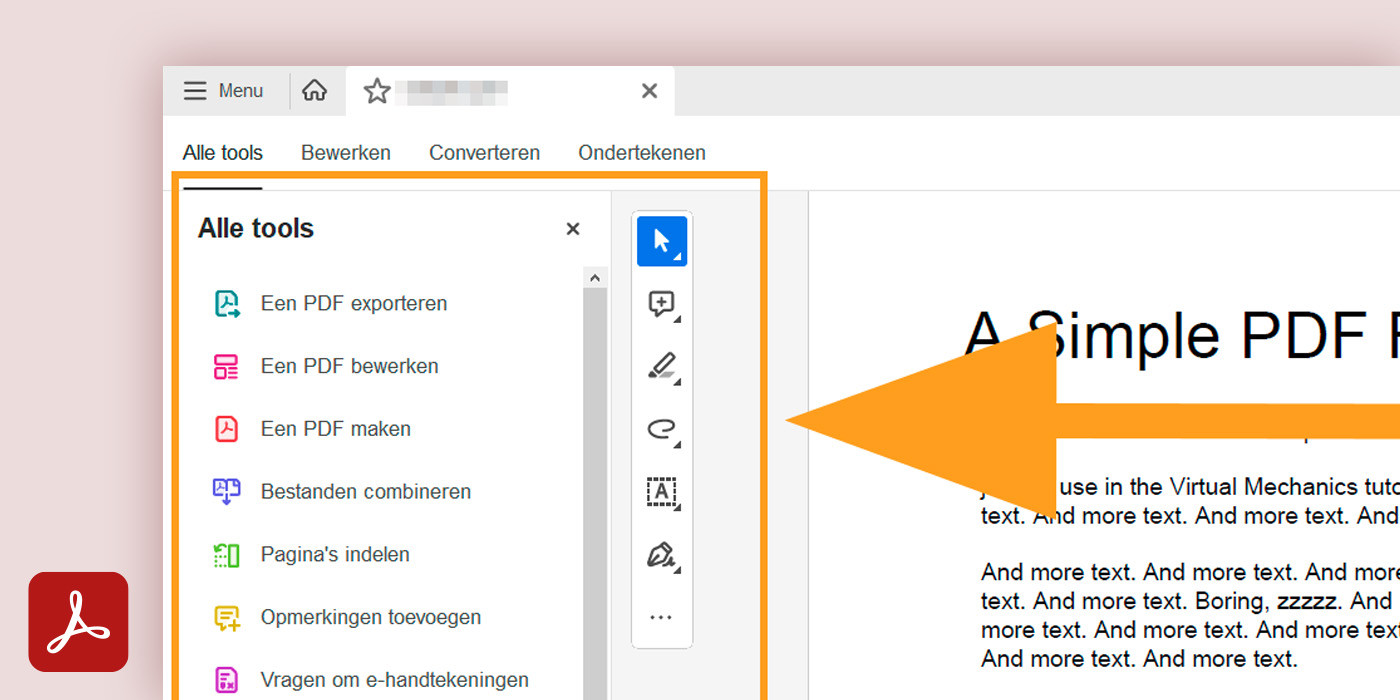Select the freehand draw loop tool
1400x700 pixels.
click(x=662, y=430)
